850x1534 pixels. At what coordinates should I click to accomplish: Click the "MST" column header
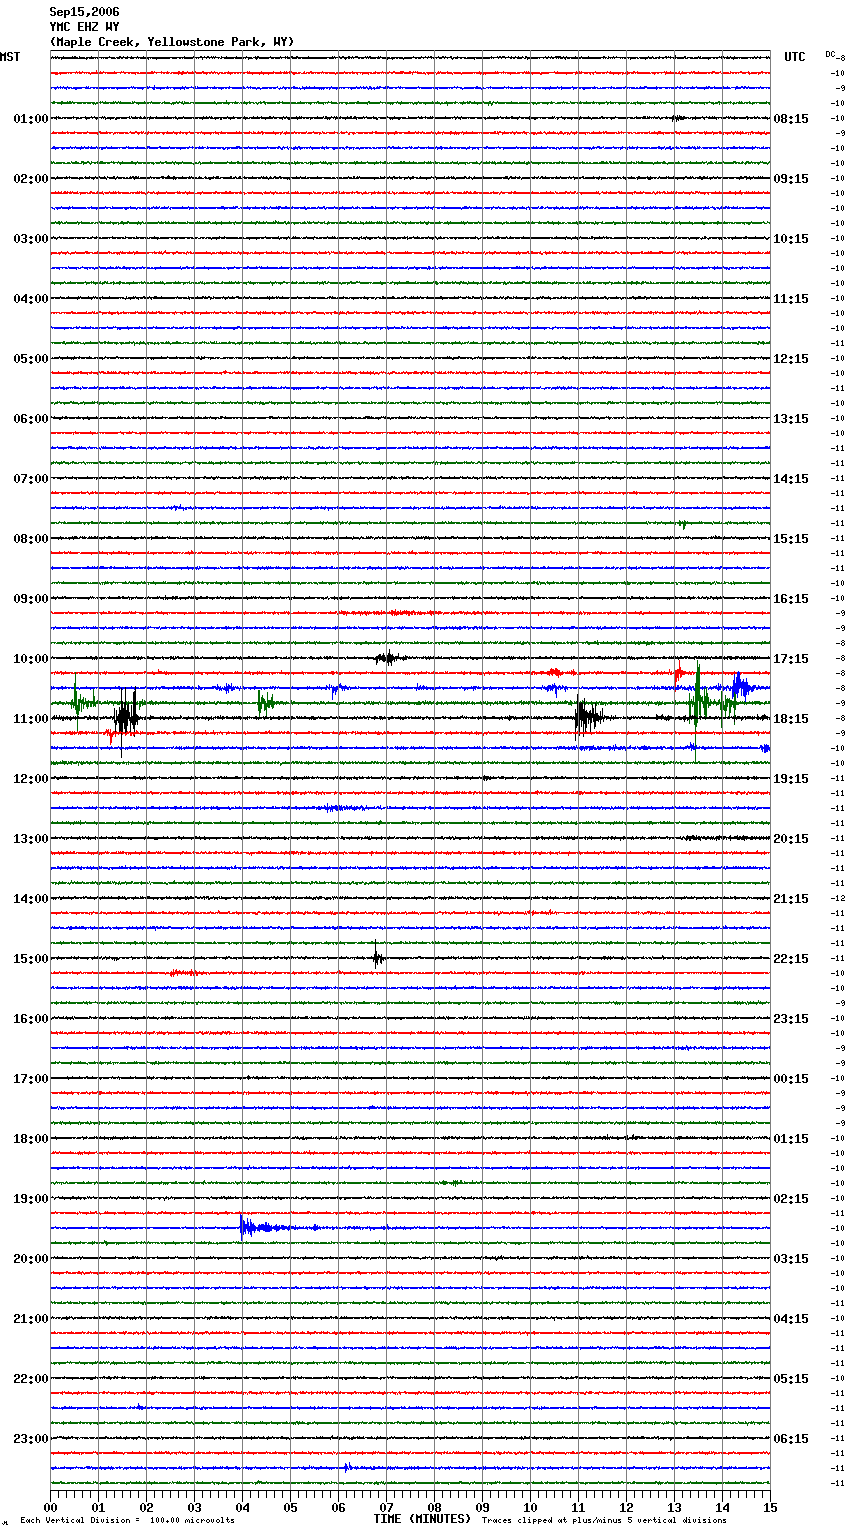pos(10,57)
